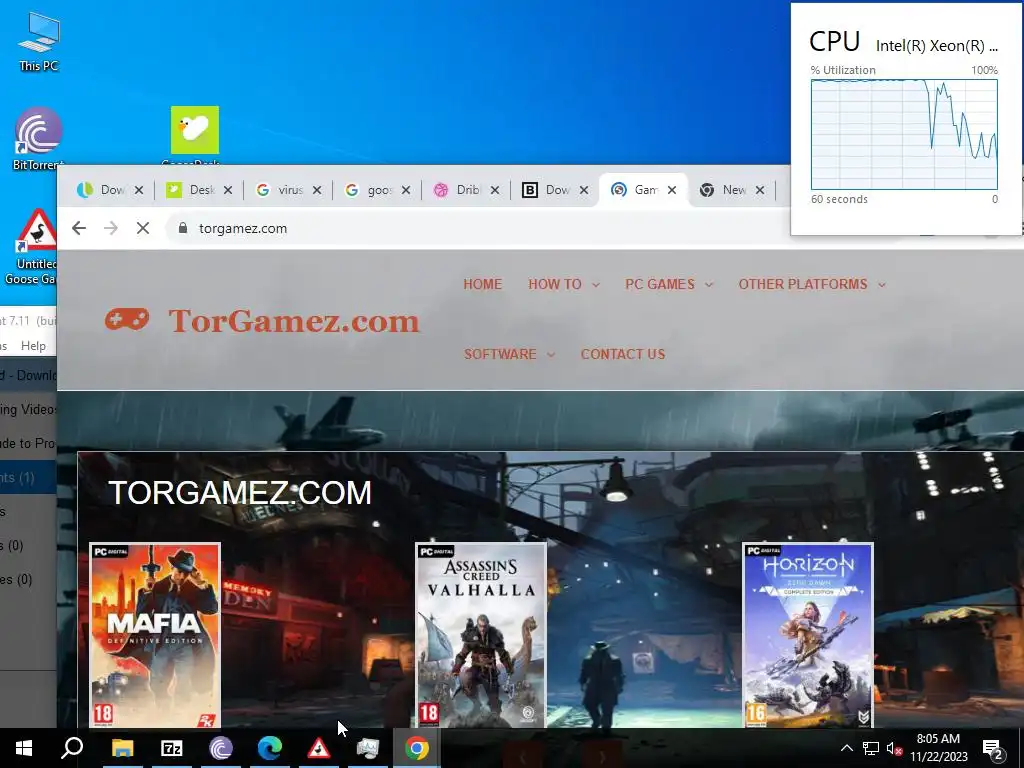
Task: Click the network tray icon
Action: click(x=871, y=748)
